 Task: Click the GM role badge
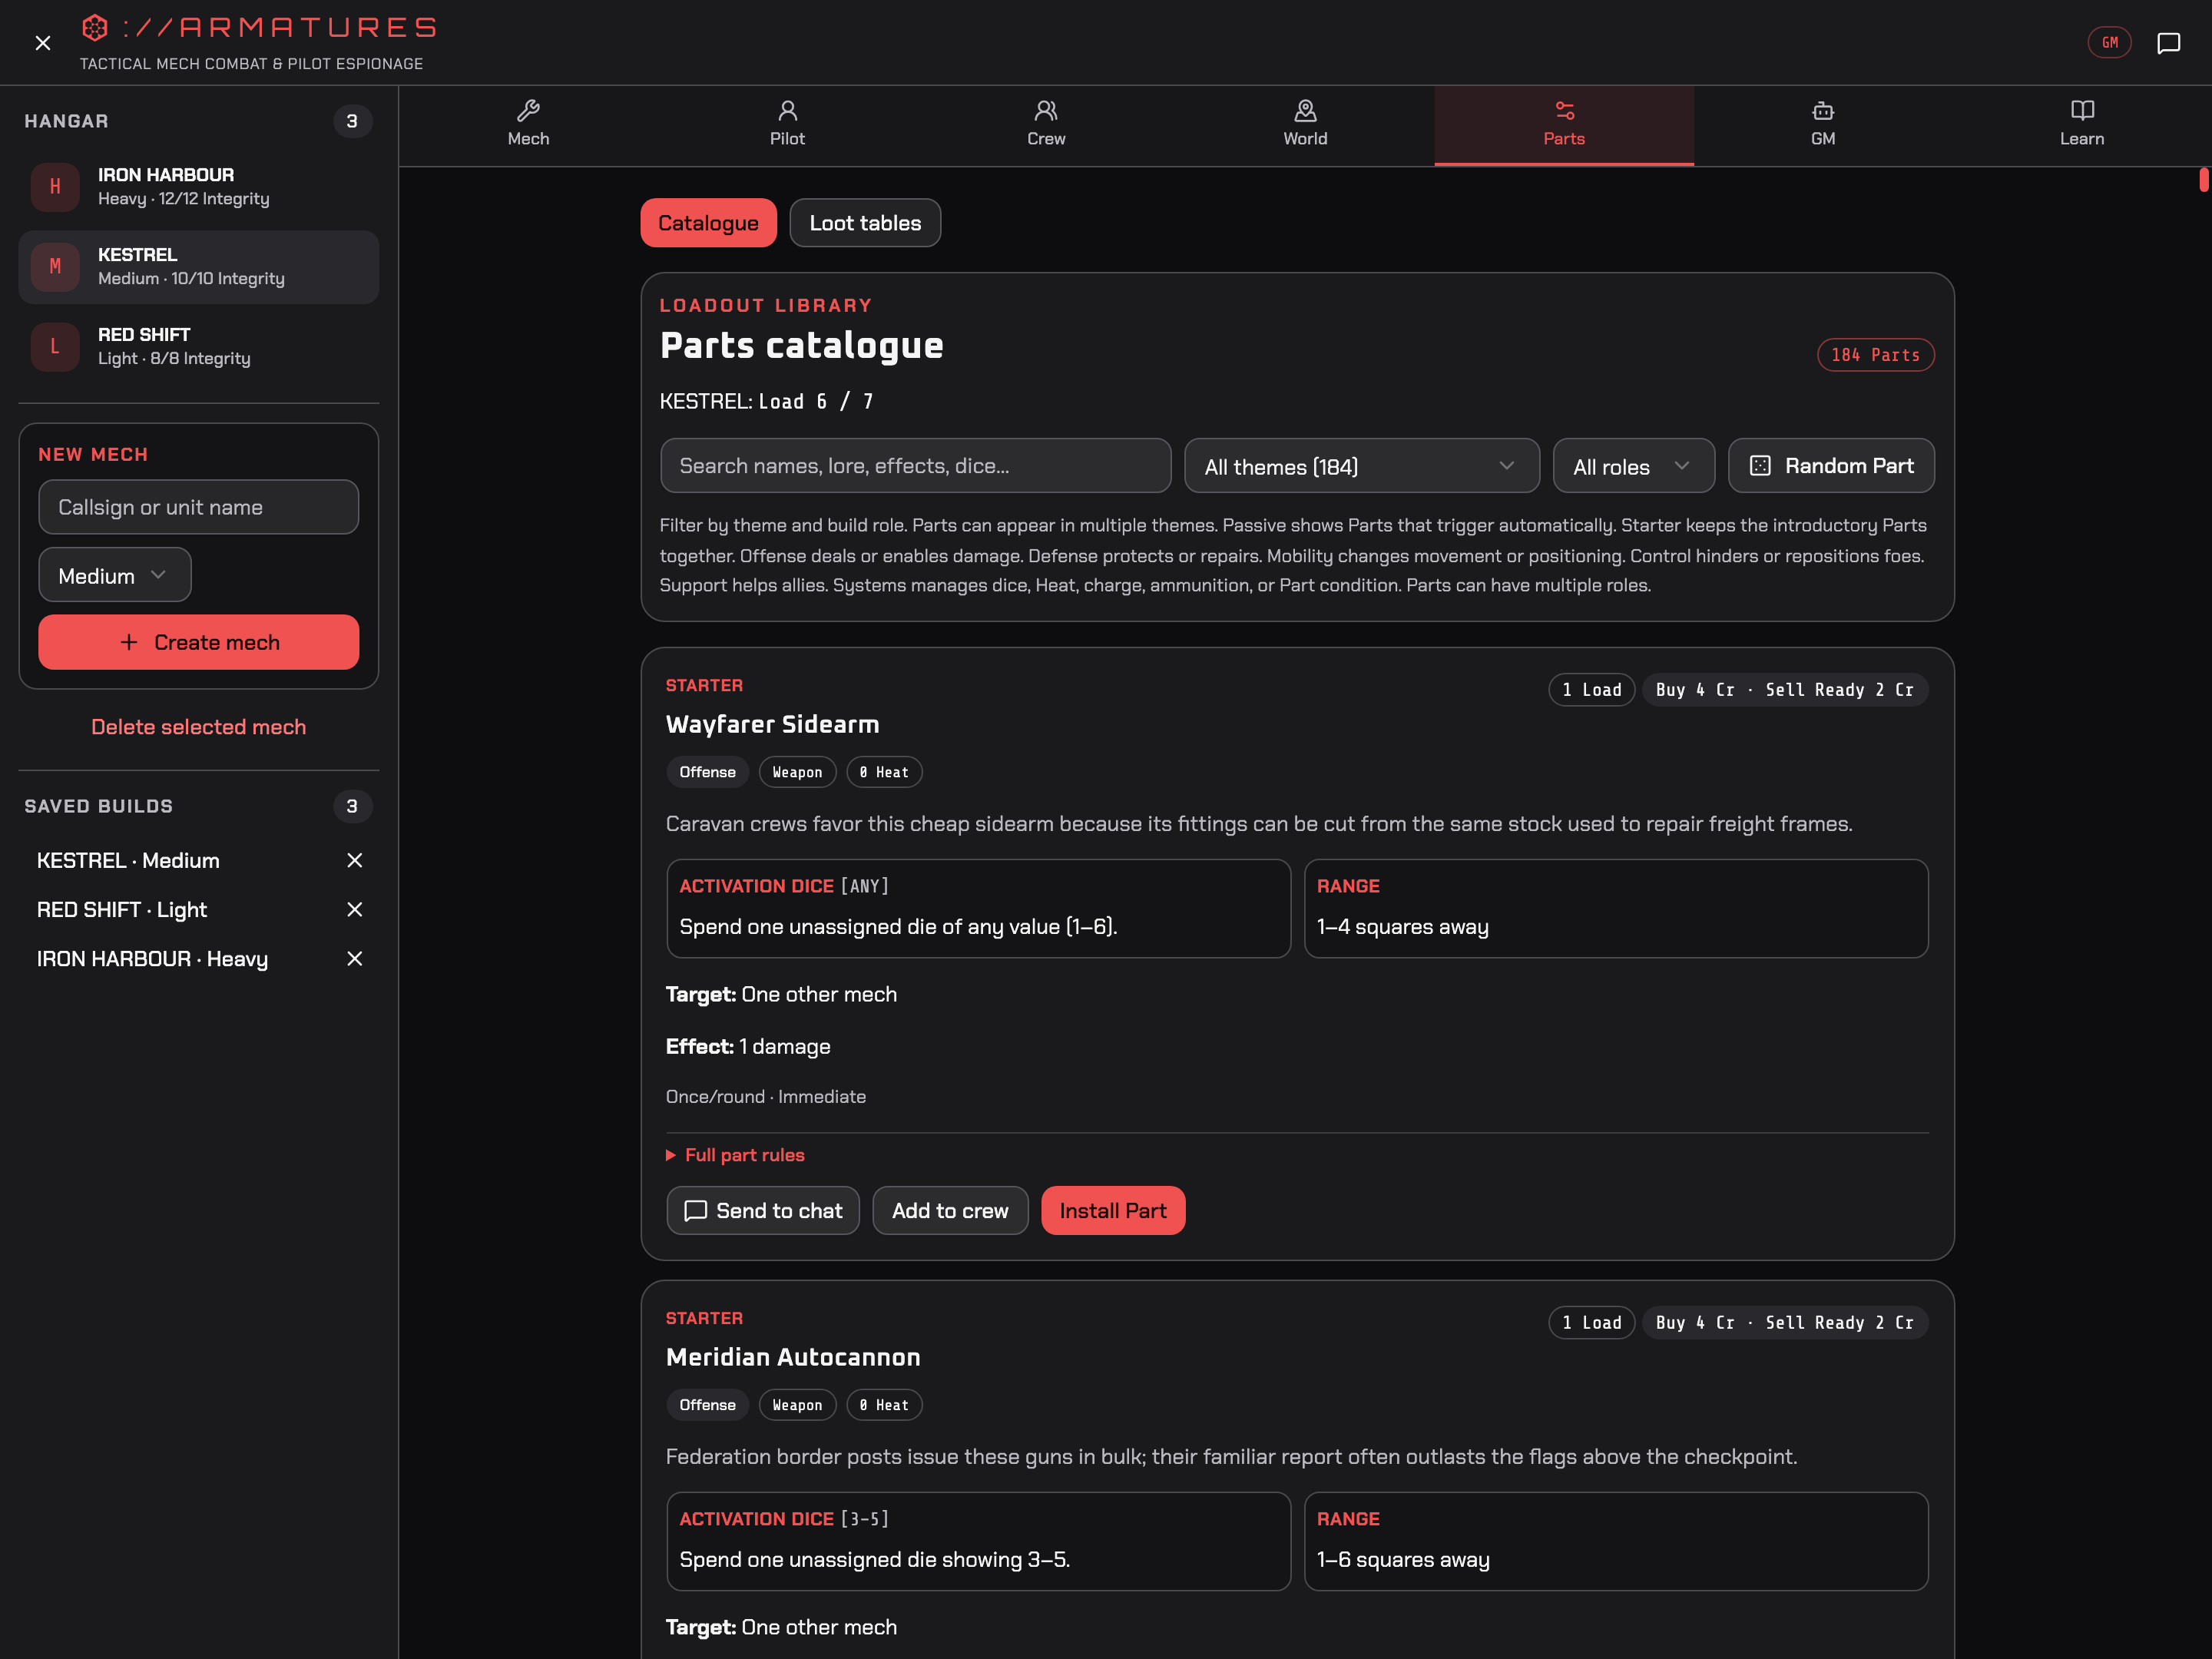2109,43
